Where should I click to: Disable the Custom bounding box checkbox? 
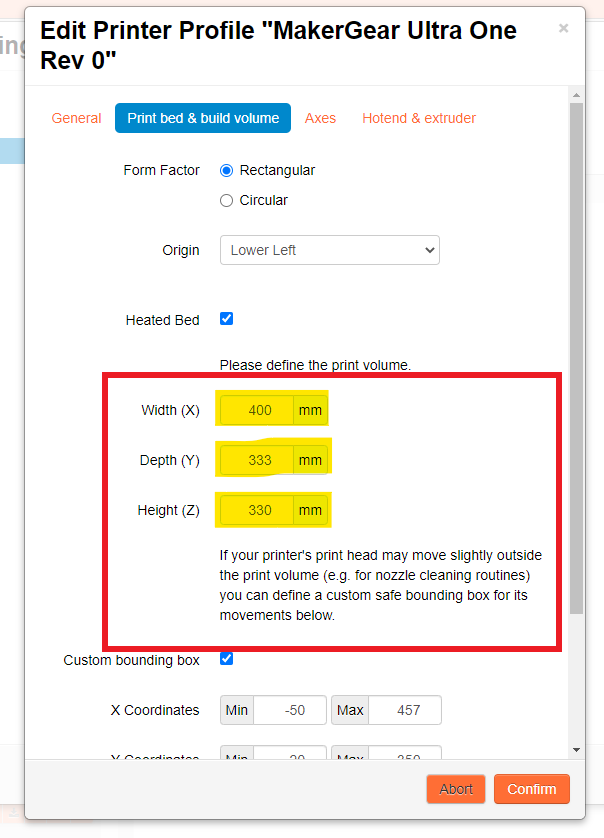pyautogui.click(x=227, y=659)
